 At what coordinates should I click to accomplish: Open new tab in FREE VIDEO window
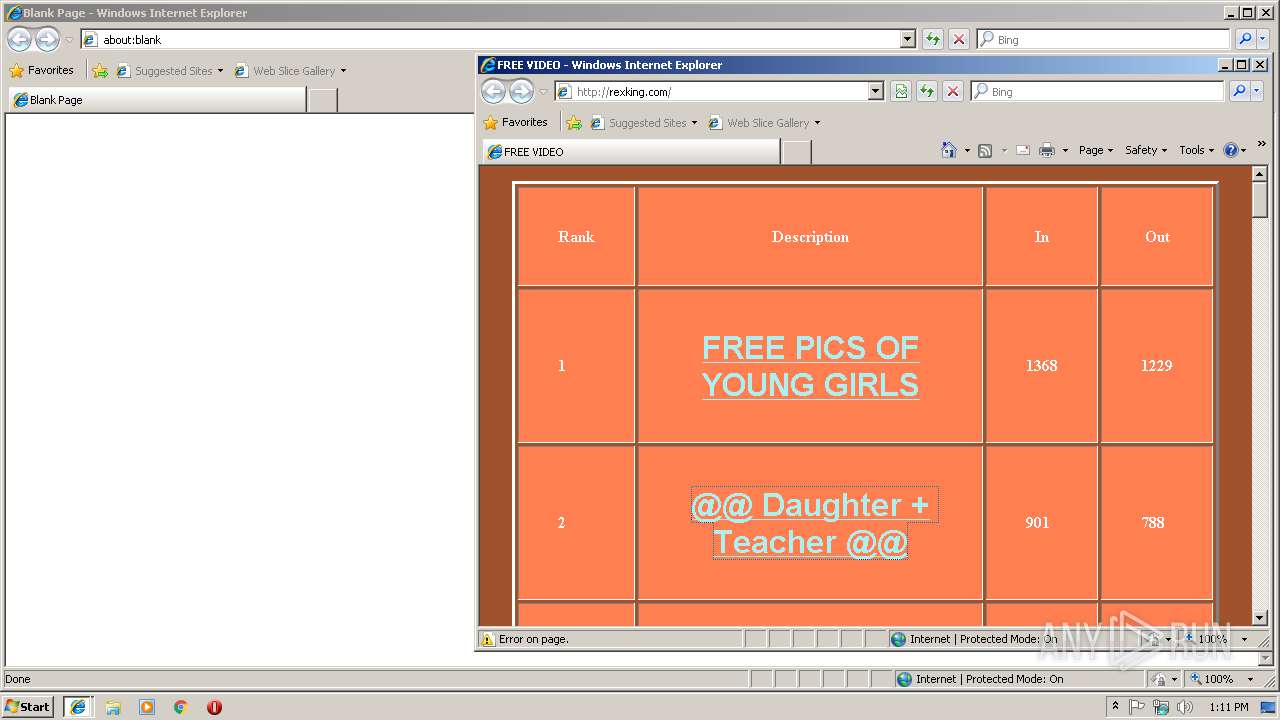point(796,152)
